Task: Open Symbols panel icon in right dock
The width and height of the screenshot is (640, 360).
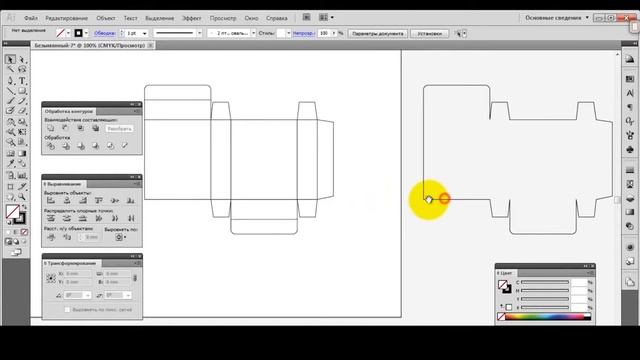Action: coord(630,150)
